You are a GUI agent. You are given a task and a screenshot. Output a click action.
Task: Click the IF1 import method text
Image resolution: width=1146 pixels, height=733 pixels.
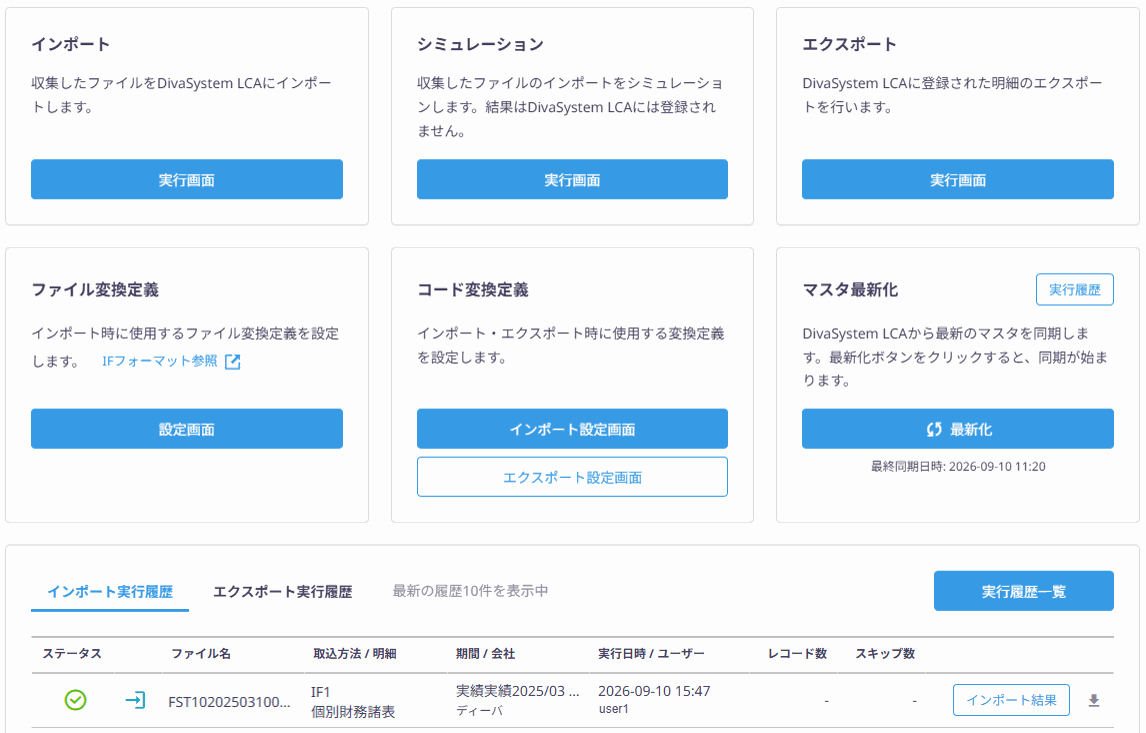click(x=321, y=691)
